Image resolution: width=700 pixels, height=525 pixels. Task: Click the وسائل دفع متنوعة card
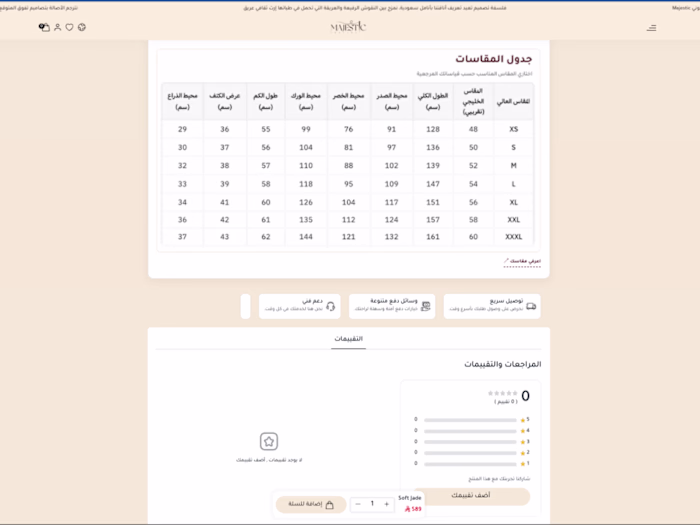click(x=392, y=306)
